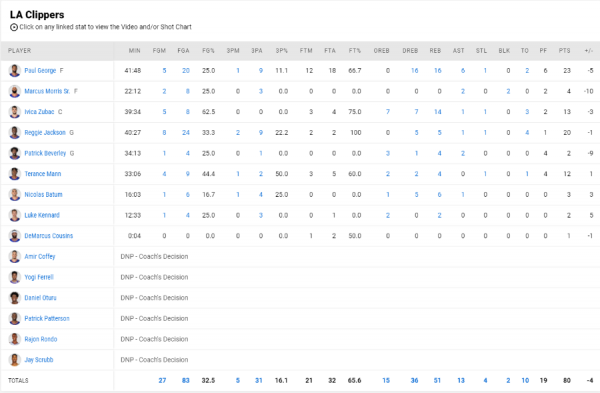This screenshot has width=600, height=393.
Task: Open Luke Kennard's player page
Action: [x=42, y=215]
